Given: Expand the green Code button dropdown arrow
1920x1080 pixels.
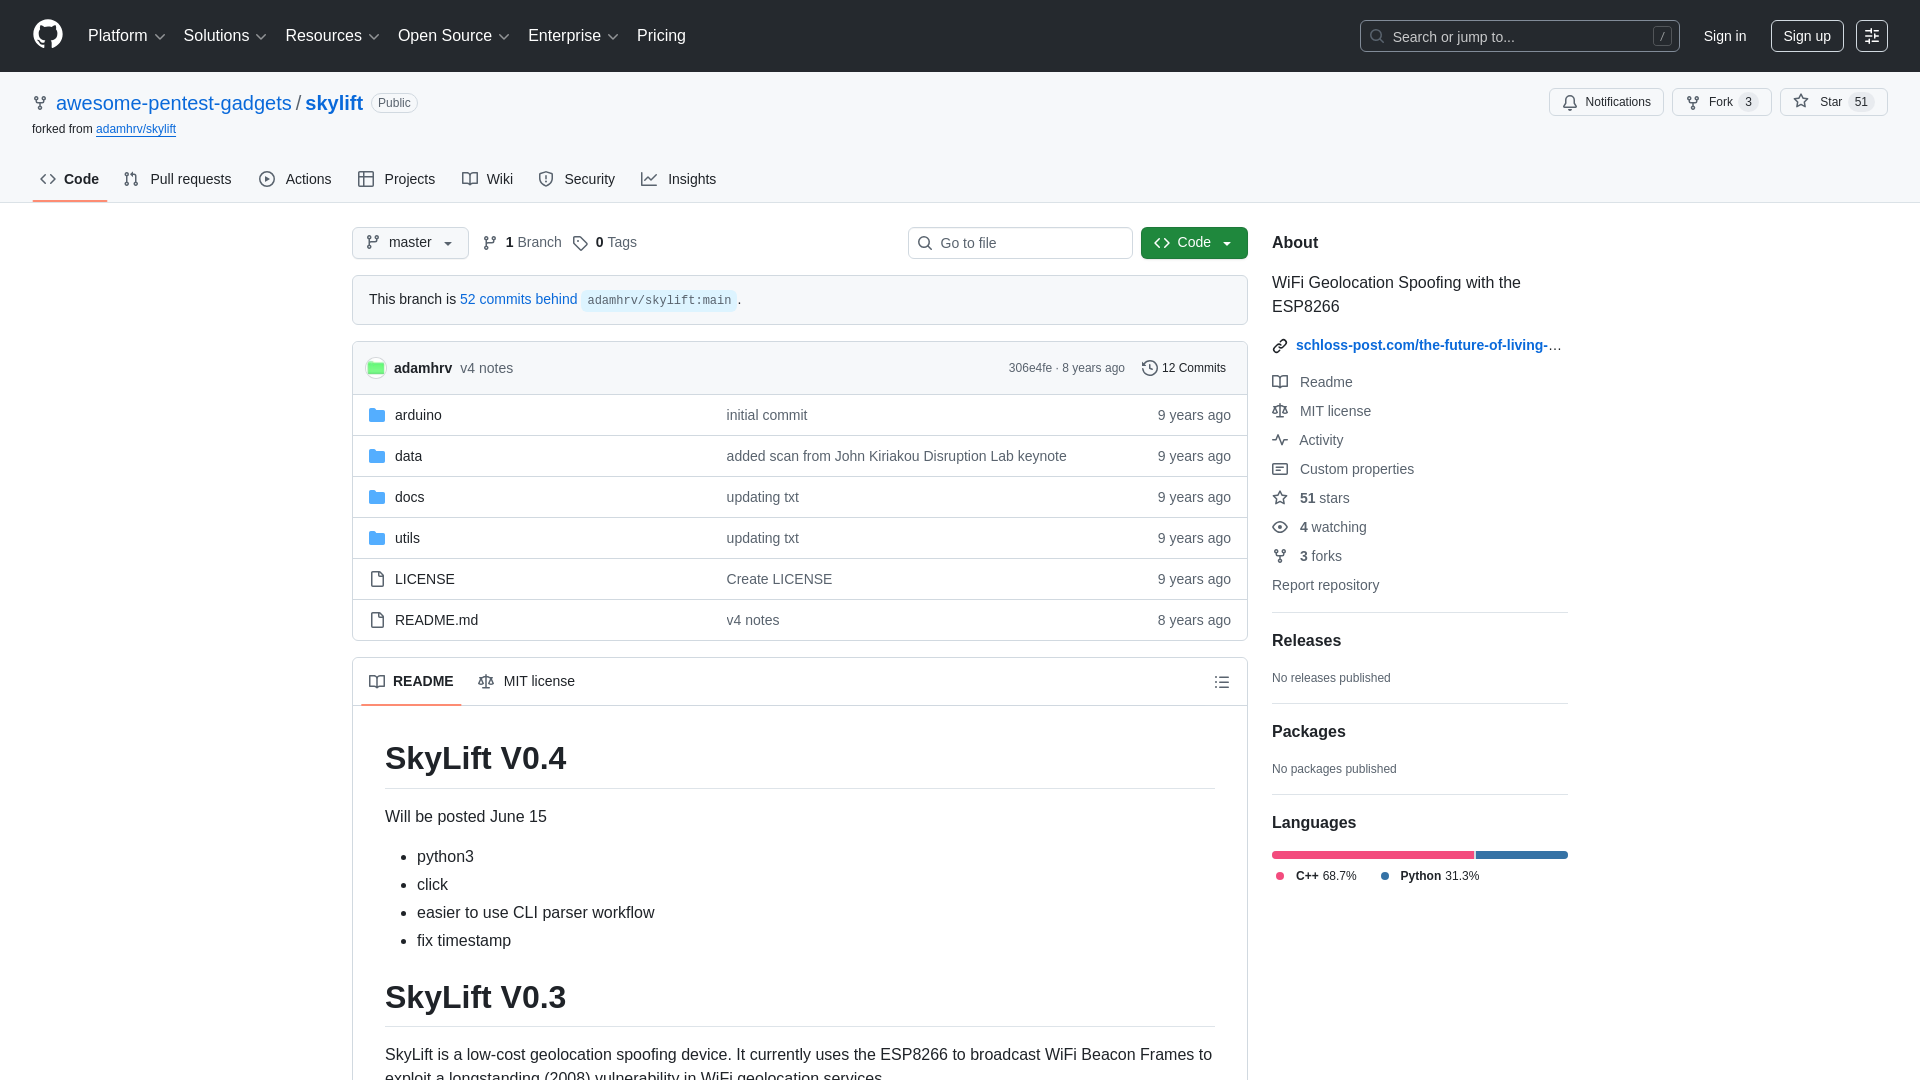Looking at the screenshot, I should pyautogui.click(x=1227, y=243).
